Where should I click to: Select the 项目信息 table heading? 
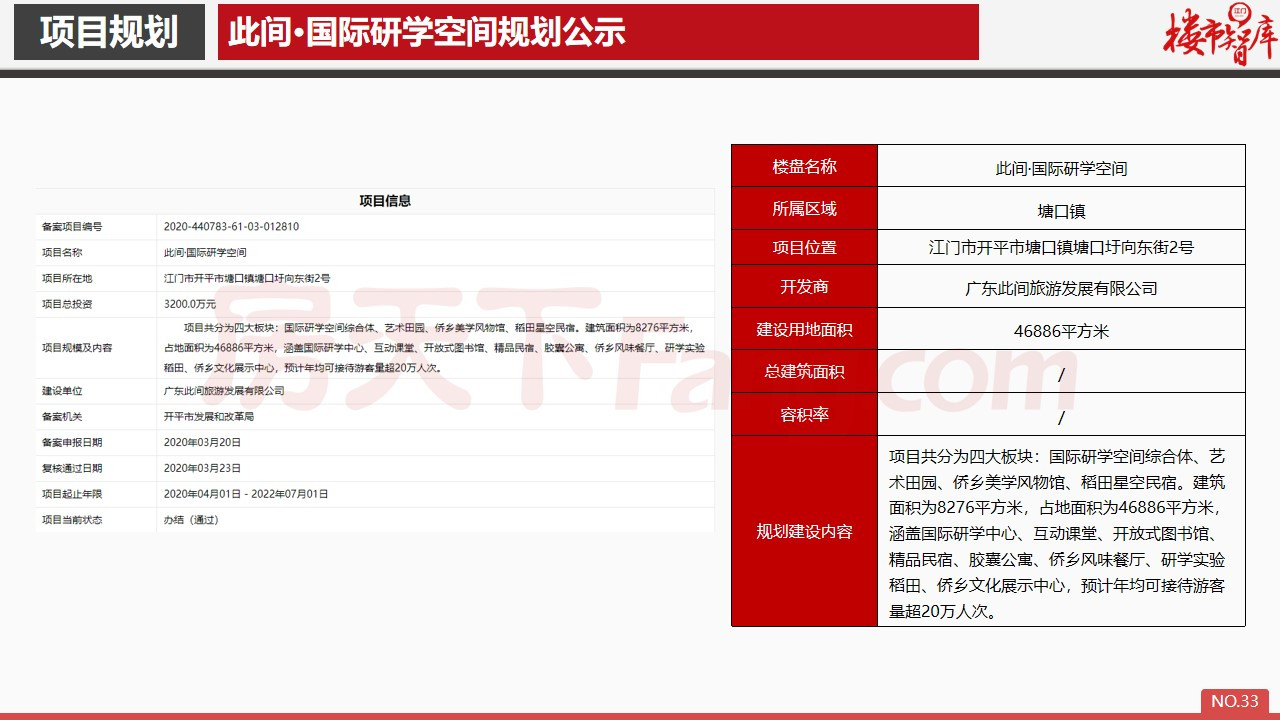pos(385,201)
